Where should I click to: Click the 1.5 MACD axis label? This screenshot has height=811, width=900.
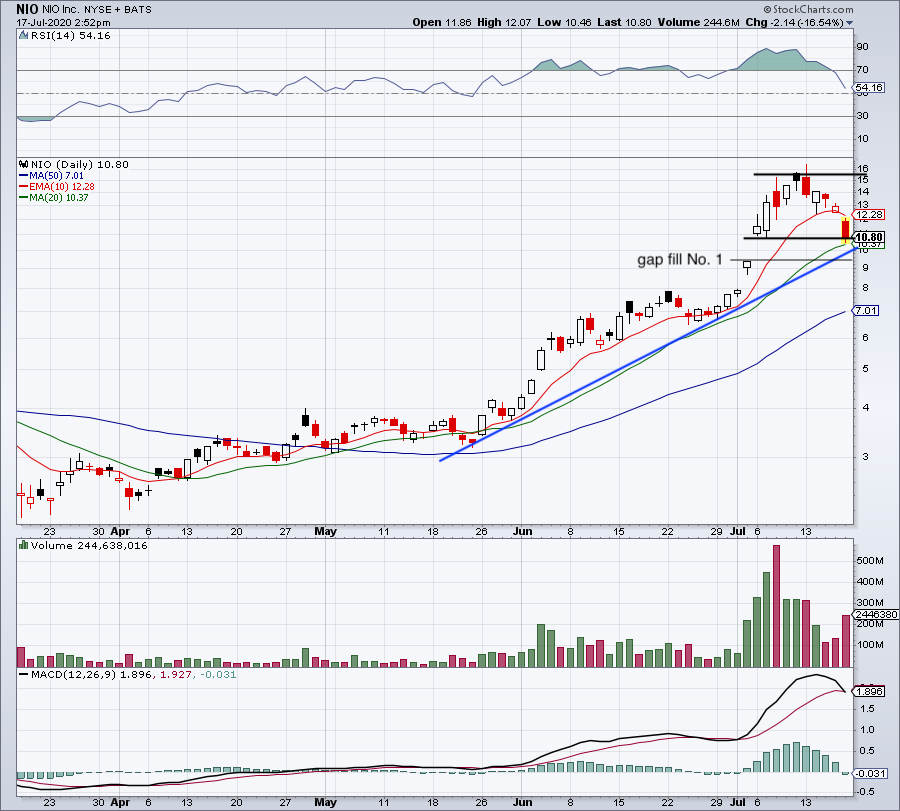click(x=867, y=709)
